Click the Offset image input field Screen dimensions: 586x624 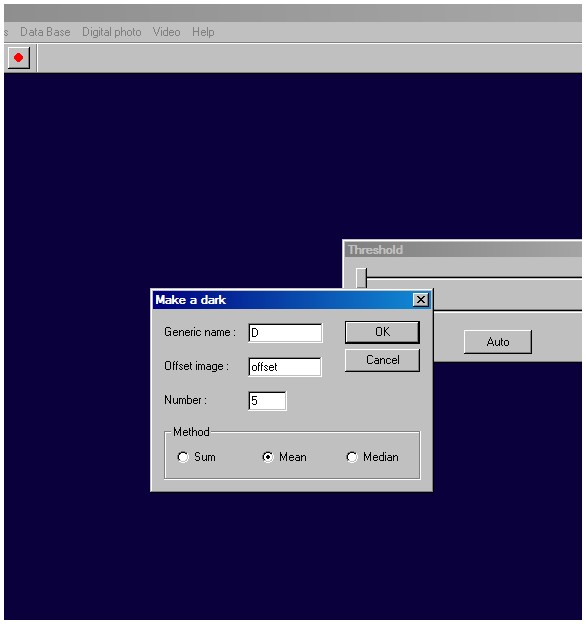coord(285,367)
